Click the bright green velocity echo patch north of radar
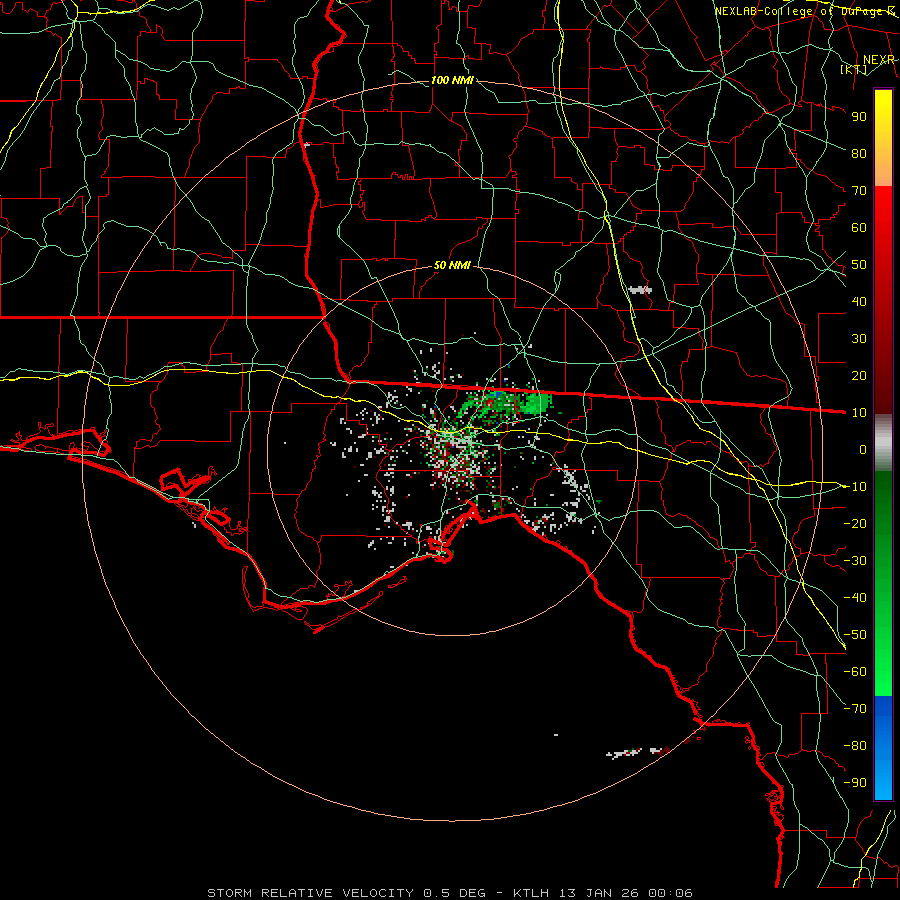The height and width of the screenshot is (900, 900). [x=535, y=403]
